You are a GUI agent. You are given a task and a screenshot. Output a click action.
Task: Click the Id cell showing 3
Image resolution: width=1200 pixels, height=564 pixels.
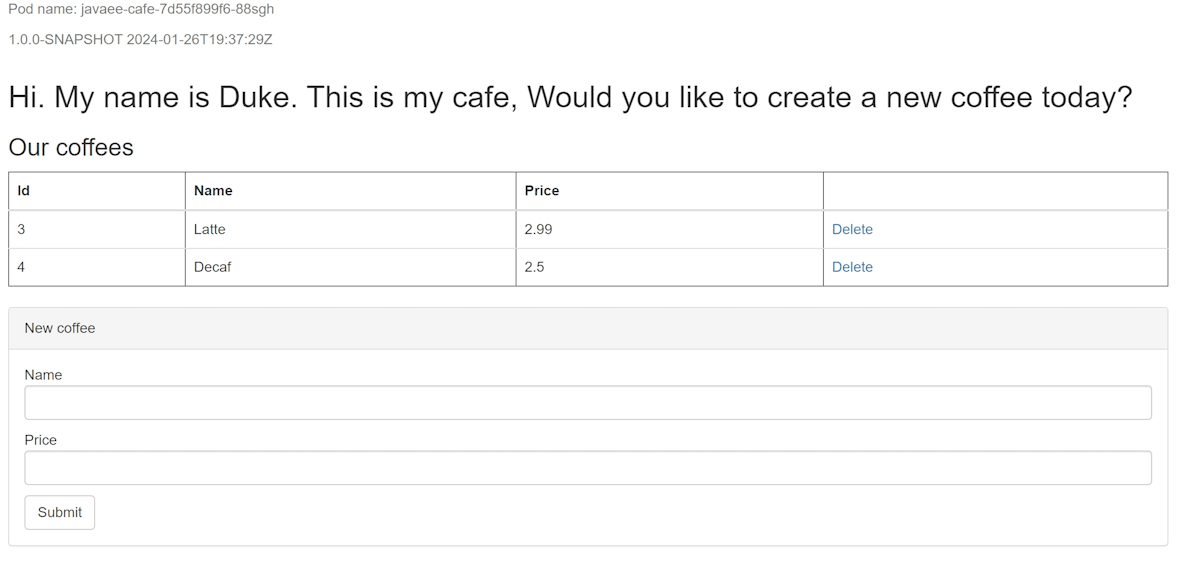click(x=21, y=229)
